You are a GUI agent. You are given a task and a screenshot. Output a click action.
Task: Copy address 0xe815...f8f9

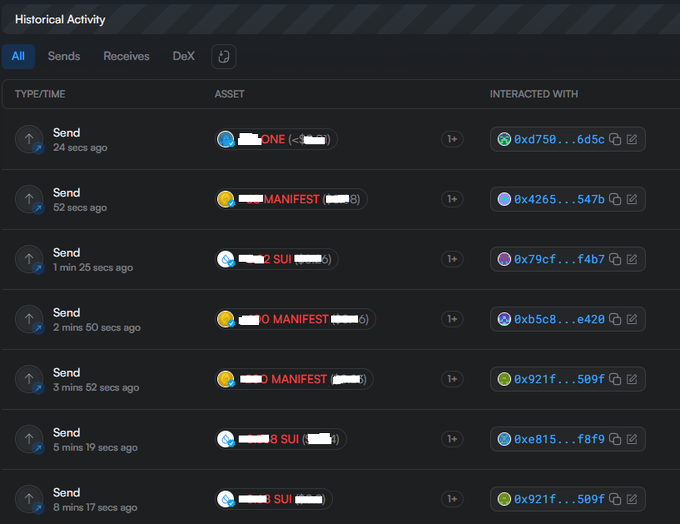[x=615, y=439]
